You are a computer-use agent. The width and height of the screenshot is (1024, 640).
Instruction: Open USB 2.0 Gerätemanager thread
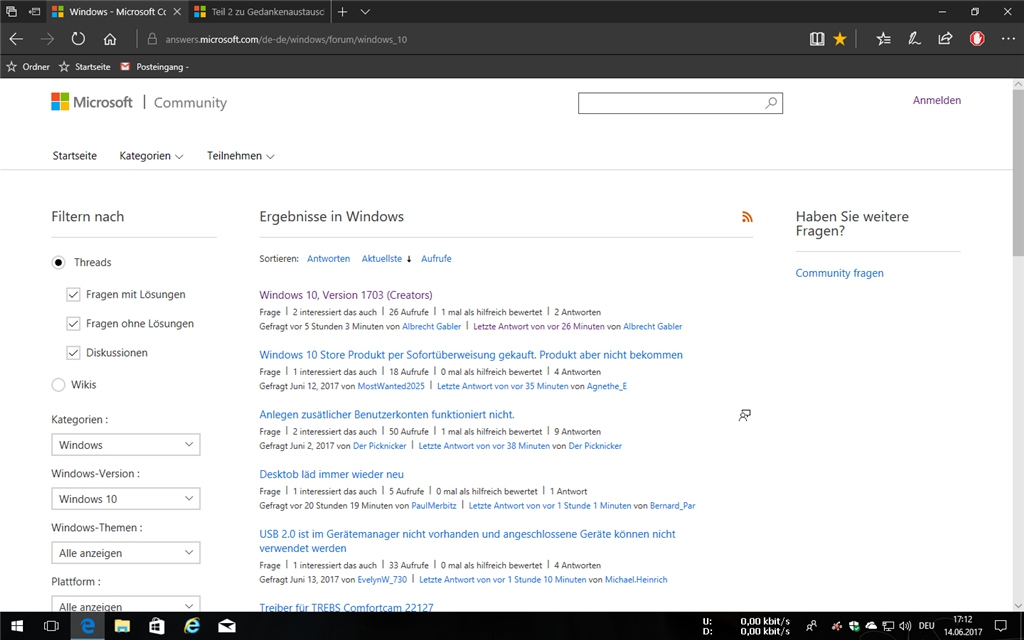coord(467,541)
